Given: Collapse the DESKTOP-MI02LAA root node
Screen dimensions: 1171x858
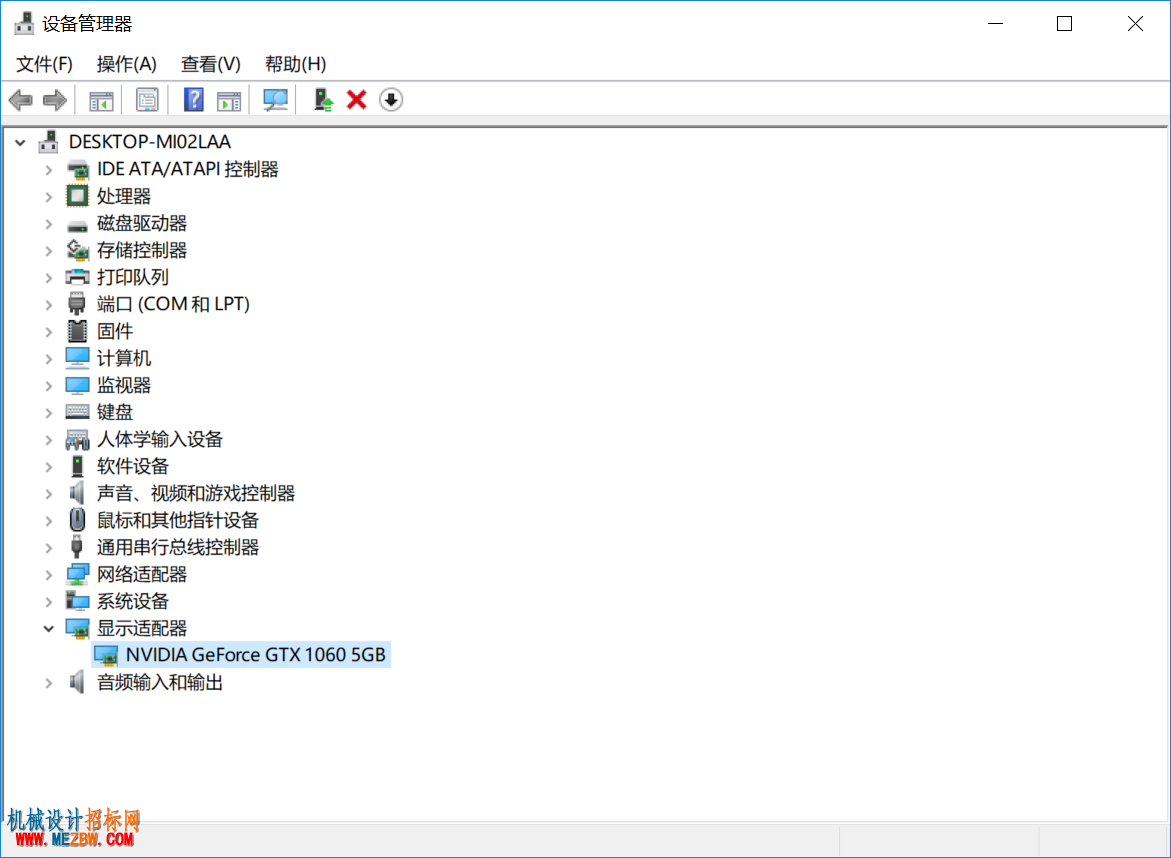Looking at the screenshot, I should (20, 142).
